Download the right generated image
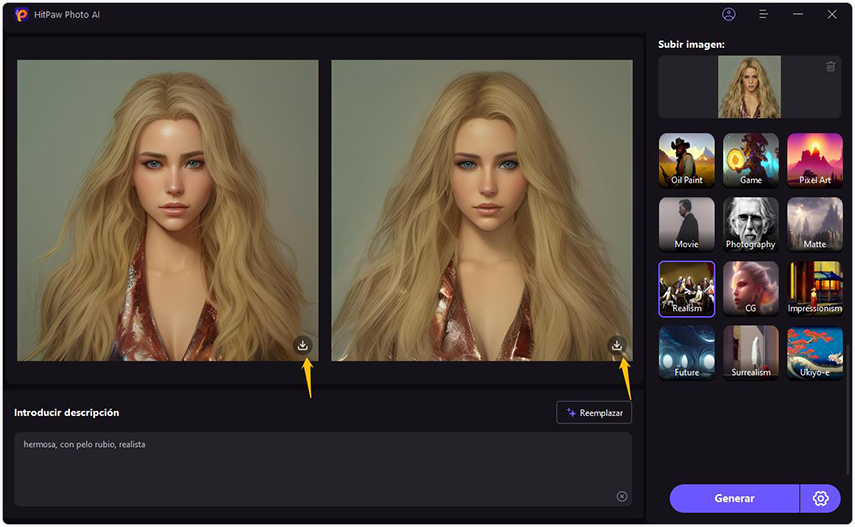The image size is (855, 527). (617, 345)
